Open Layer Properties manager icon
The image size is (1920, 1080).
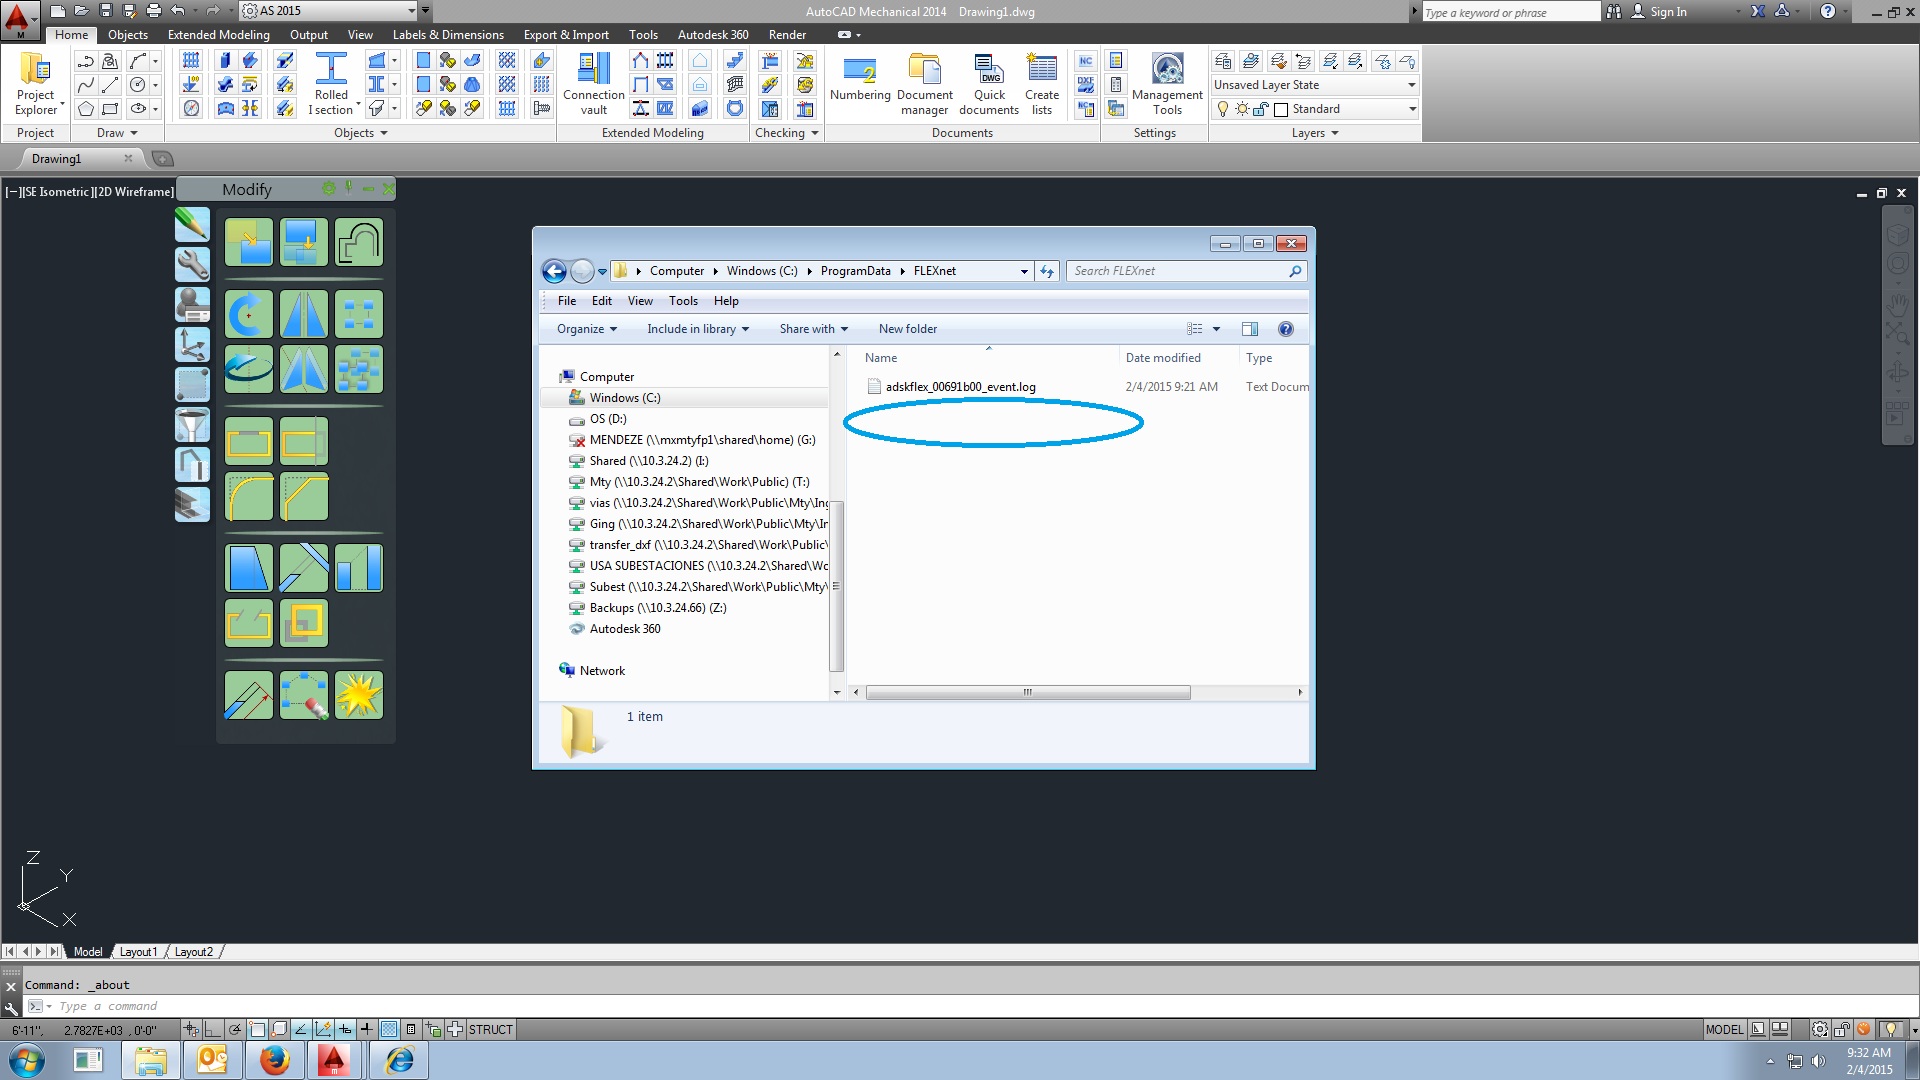[1223, 61]
